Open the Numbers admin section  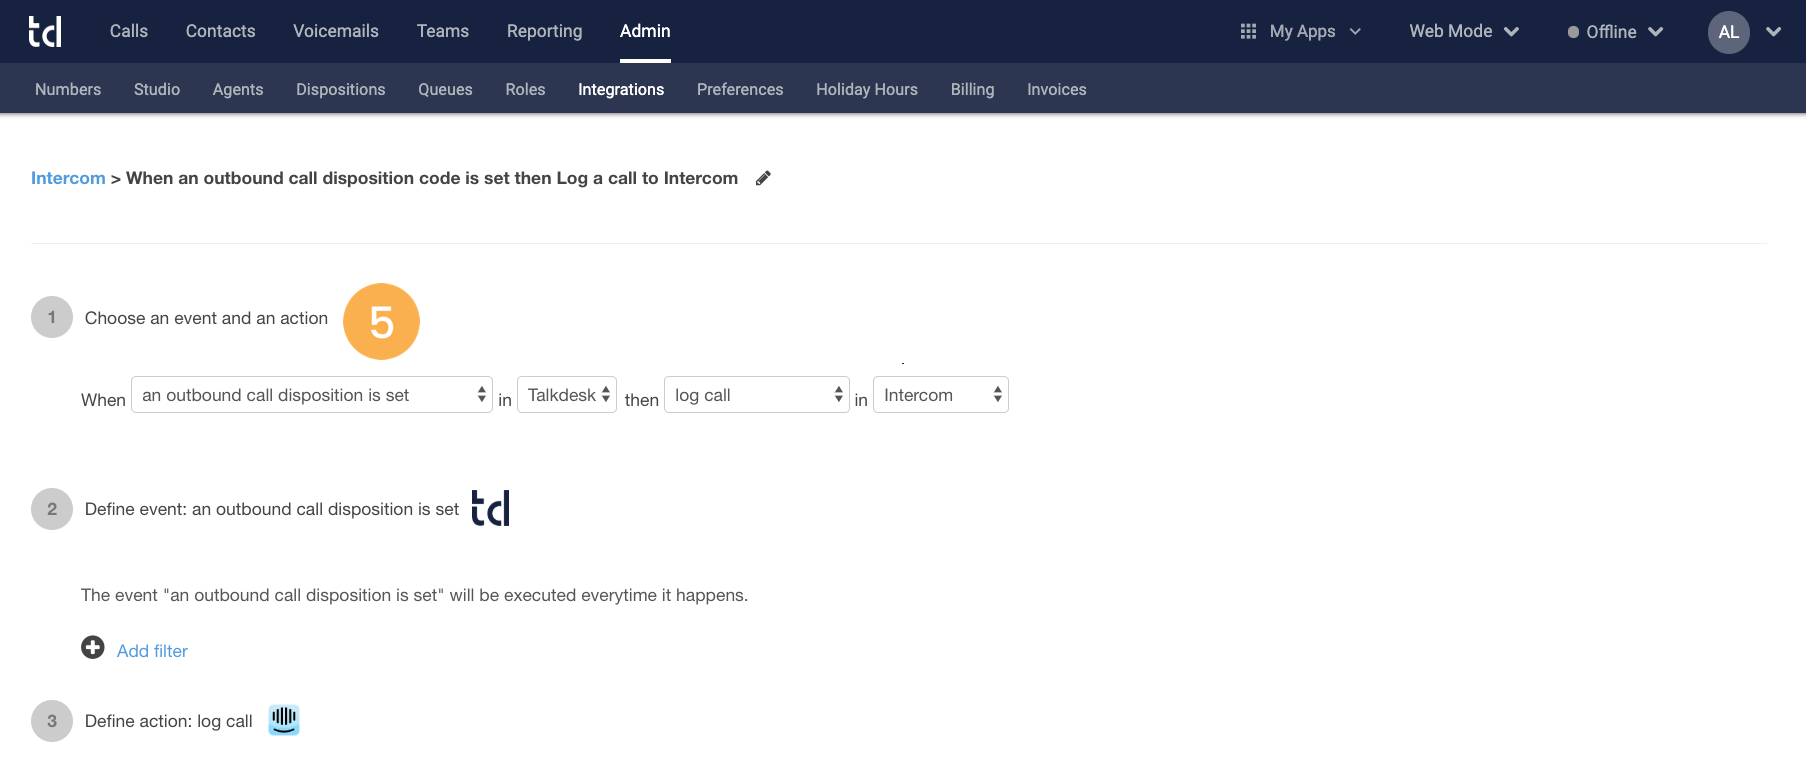point(68,89)
